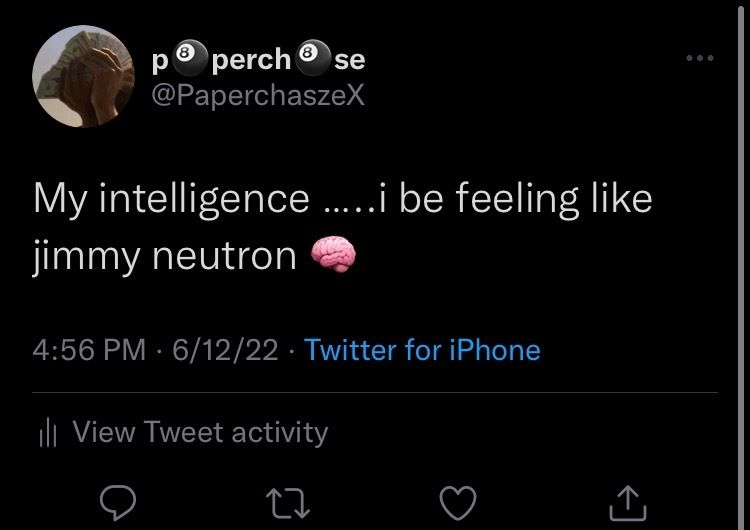Image resolution: width=750 pixels, height=530 pixels.
Task: Open the three-dot more options menu
Action: 700,58
